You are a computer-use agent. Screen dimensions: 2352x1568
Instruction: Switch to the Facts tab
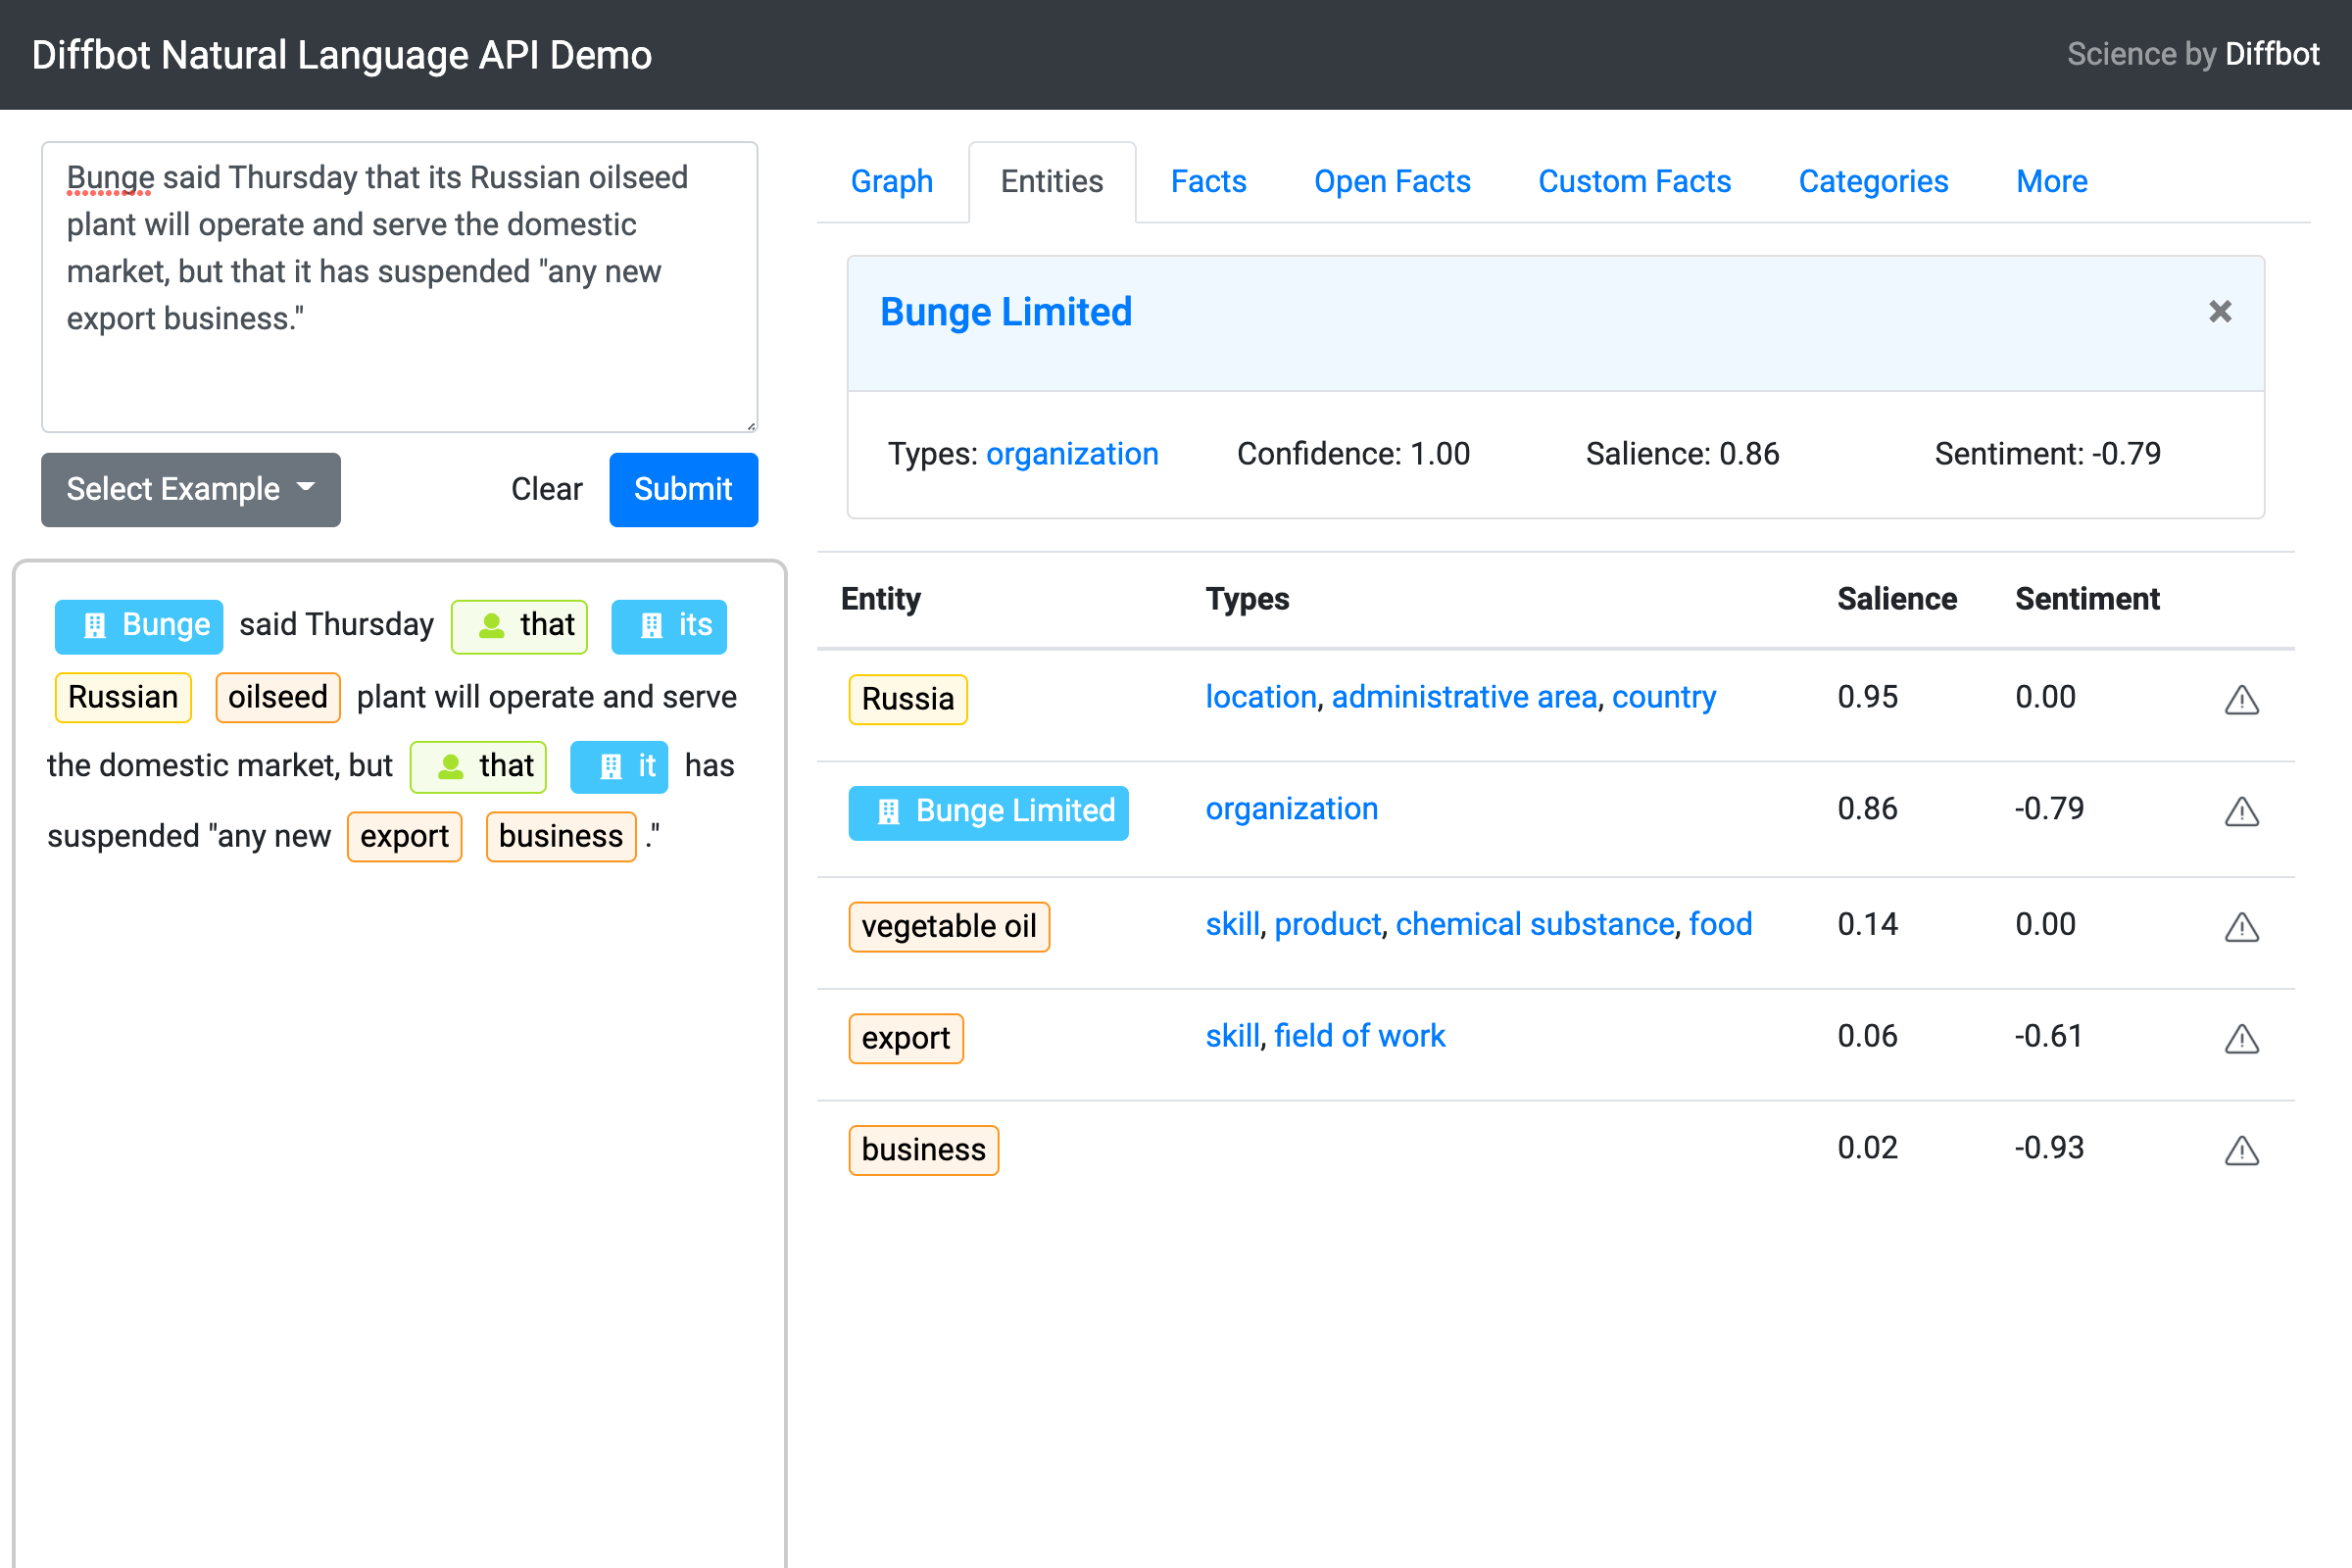pos(1209,180)
